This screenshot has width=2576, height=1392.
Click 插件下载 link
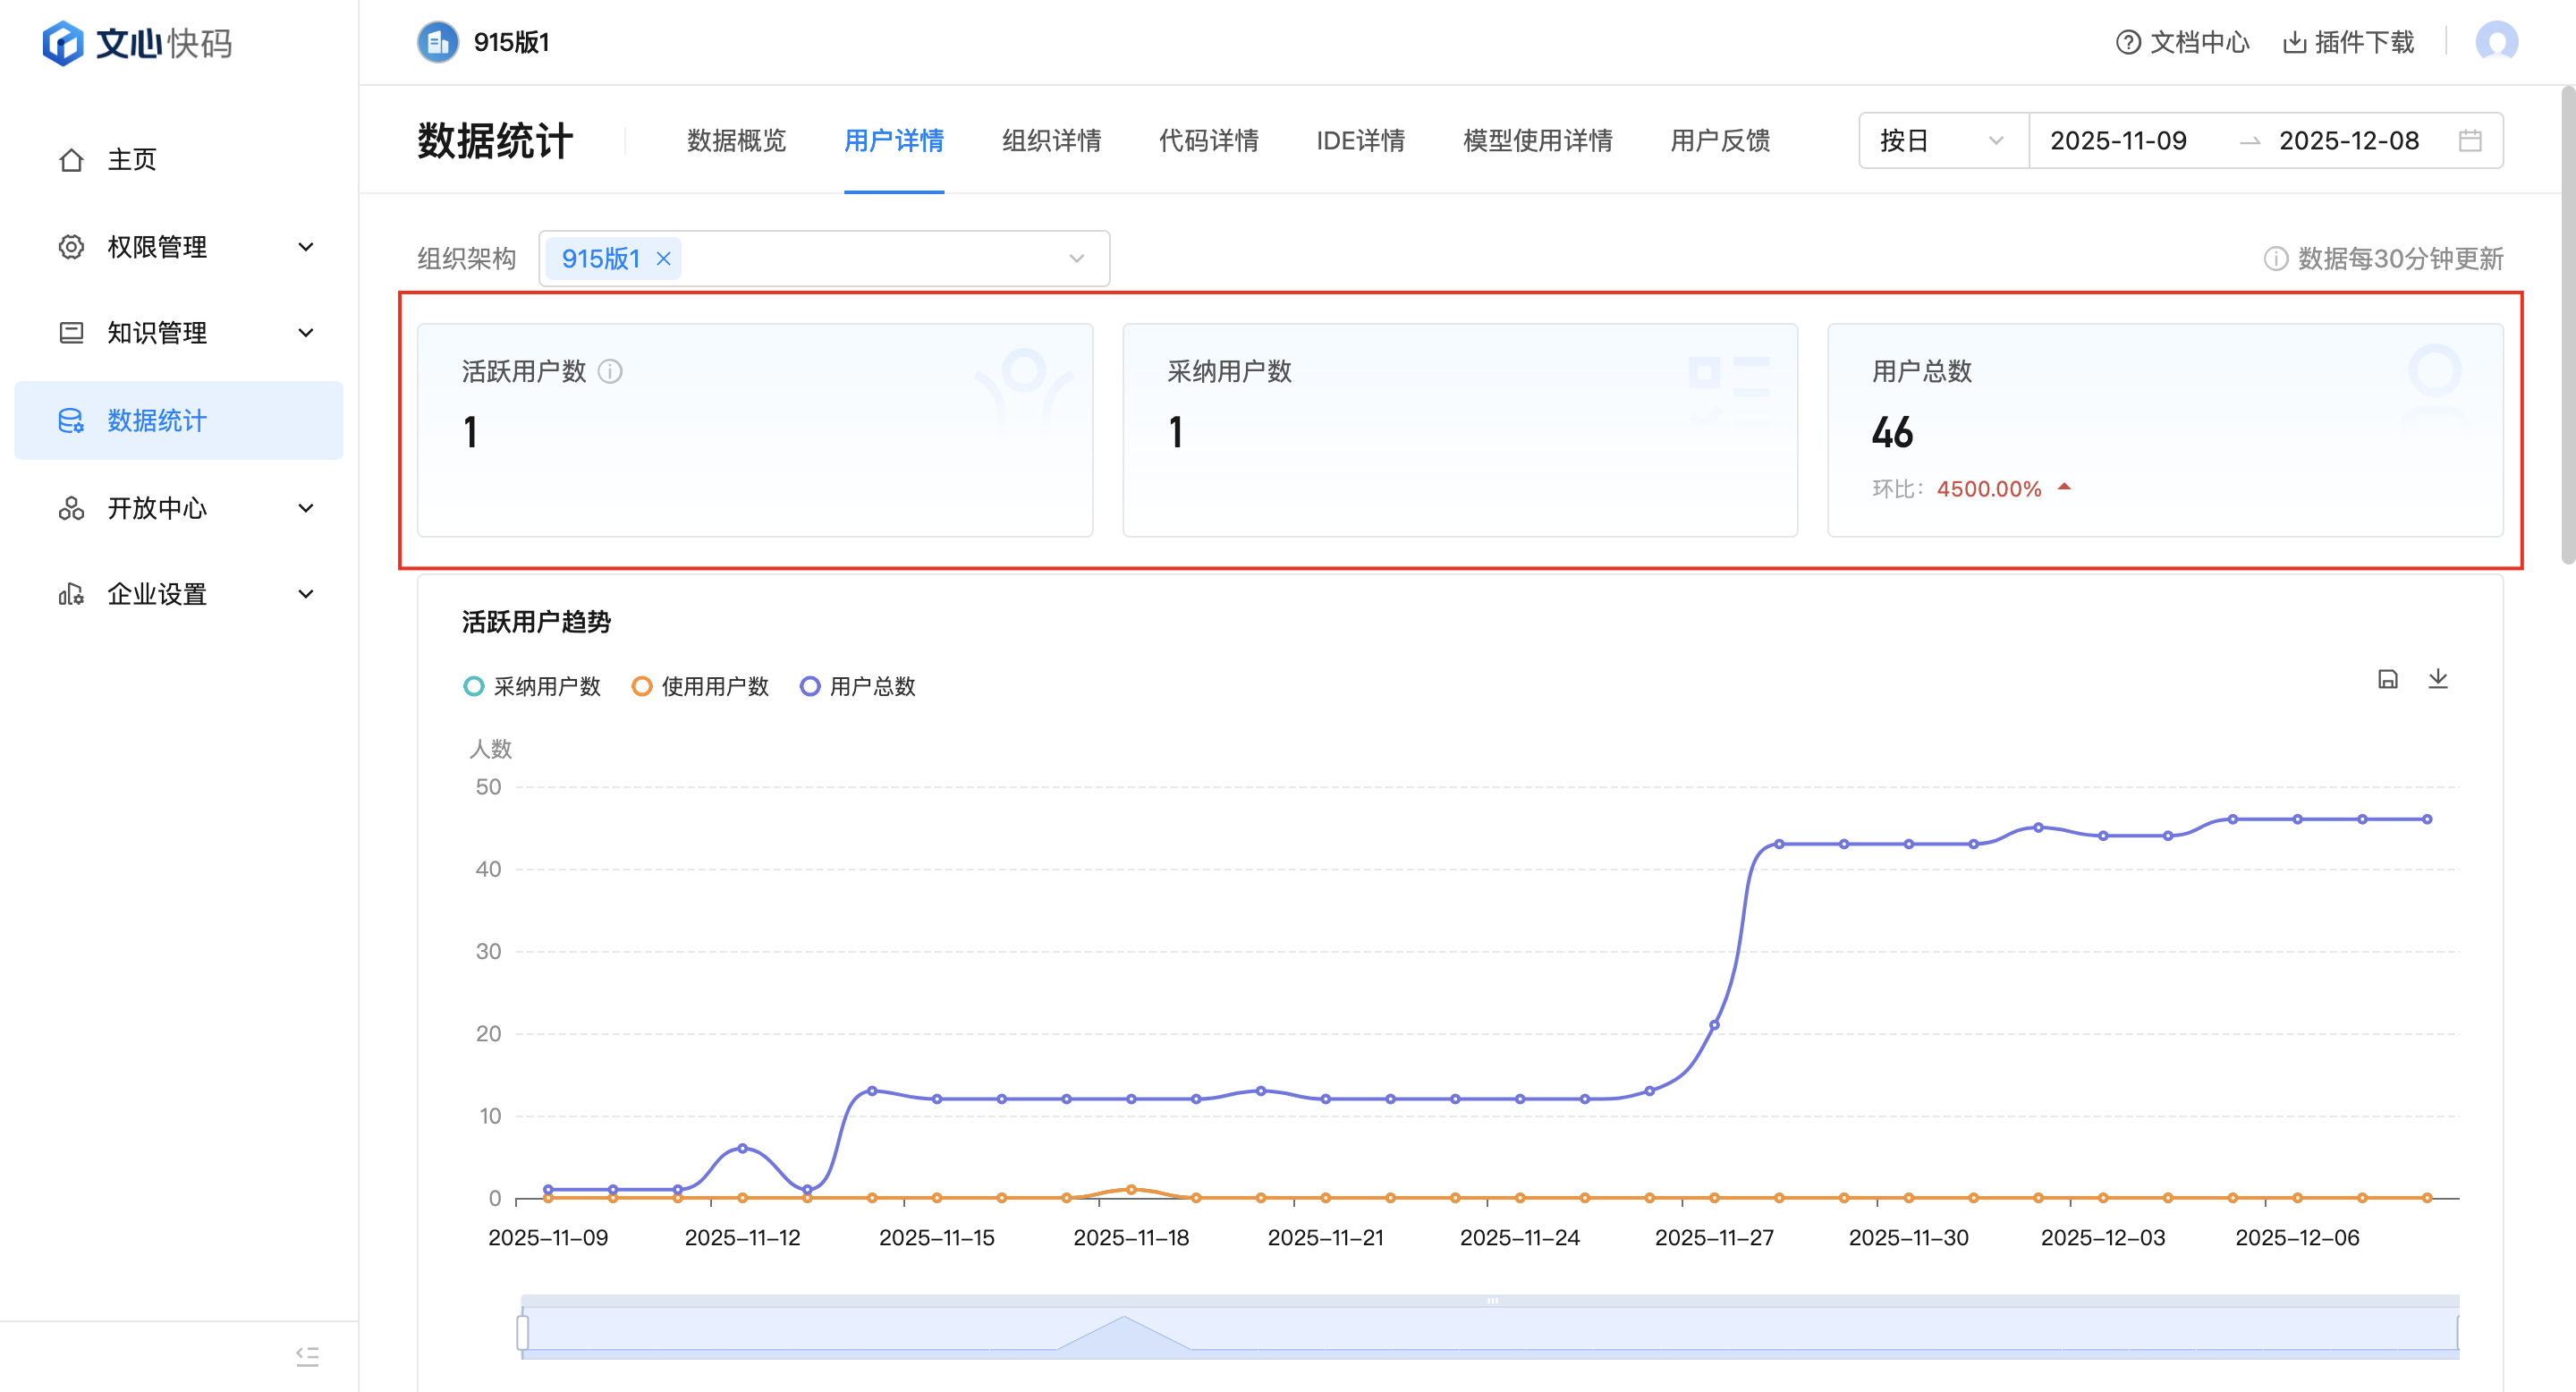click(2349, 42)
